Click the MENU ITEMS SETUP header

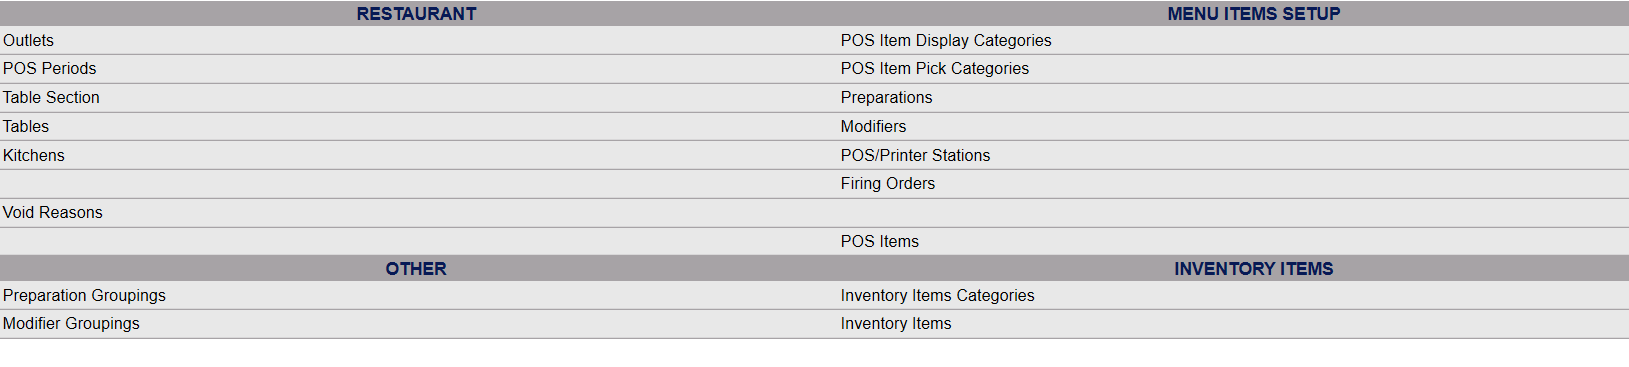pyautogui.click(x=1254, y=14)
